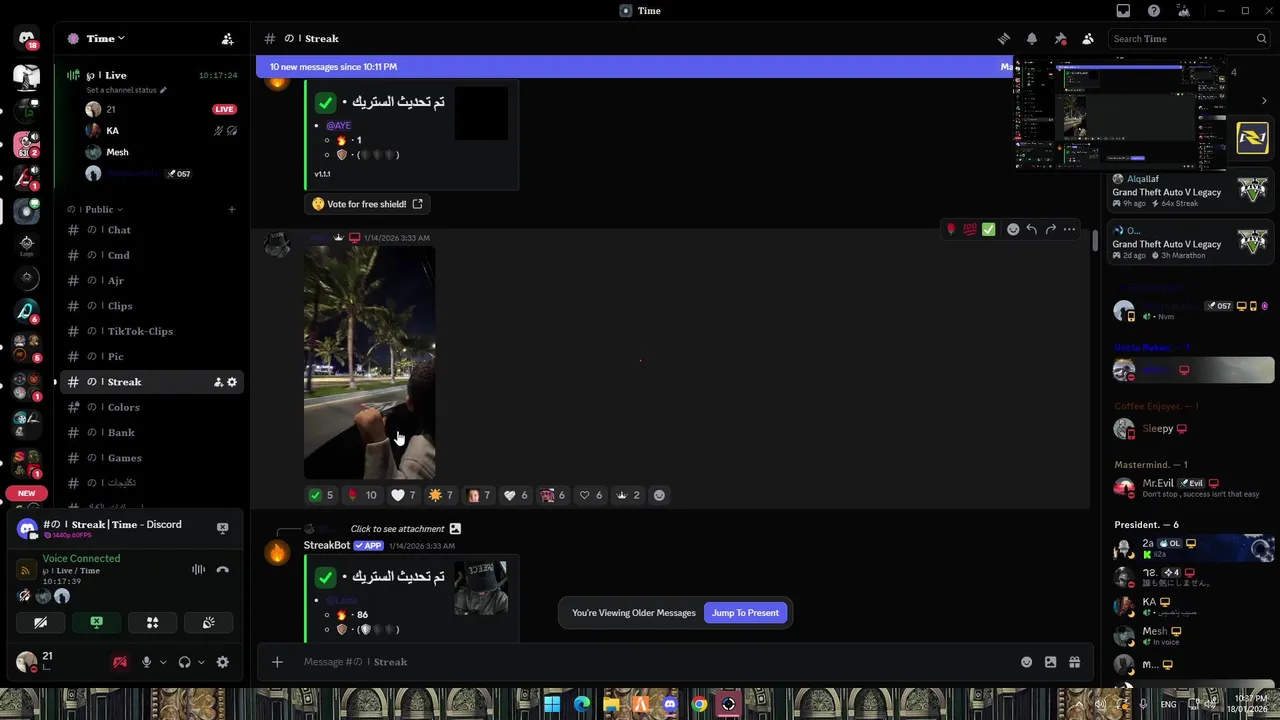
Task: Open the Bank channel
Action: pyautogui.click(x=152, y=433)
